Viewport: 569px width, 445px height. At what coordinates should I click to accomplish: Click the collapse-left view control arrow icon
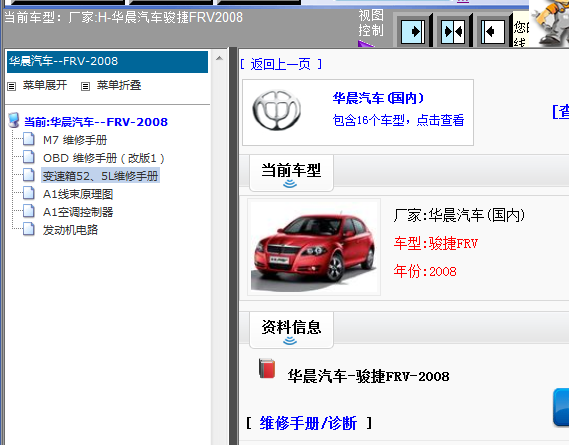(492, 32)
